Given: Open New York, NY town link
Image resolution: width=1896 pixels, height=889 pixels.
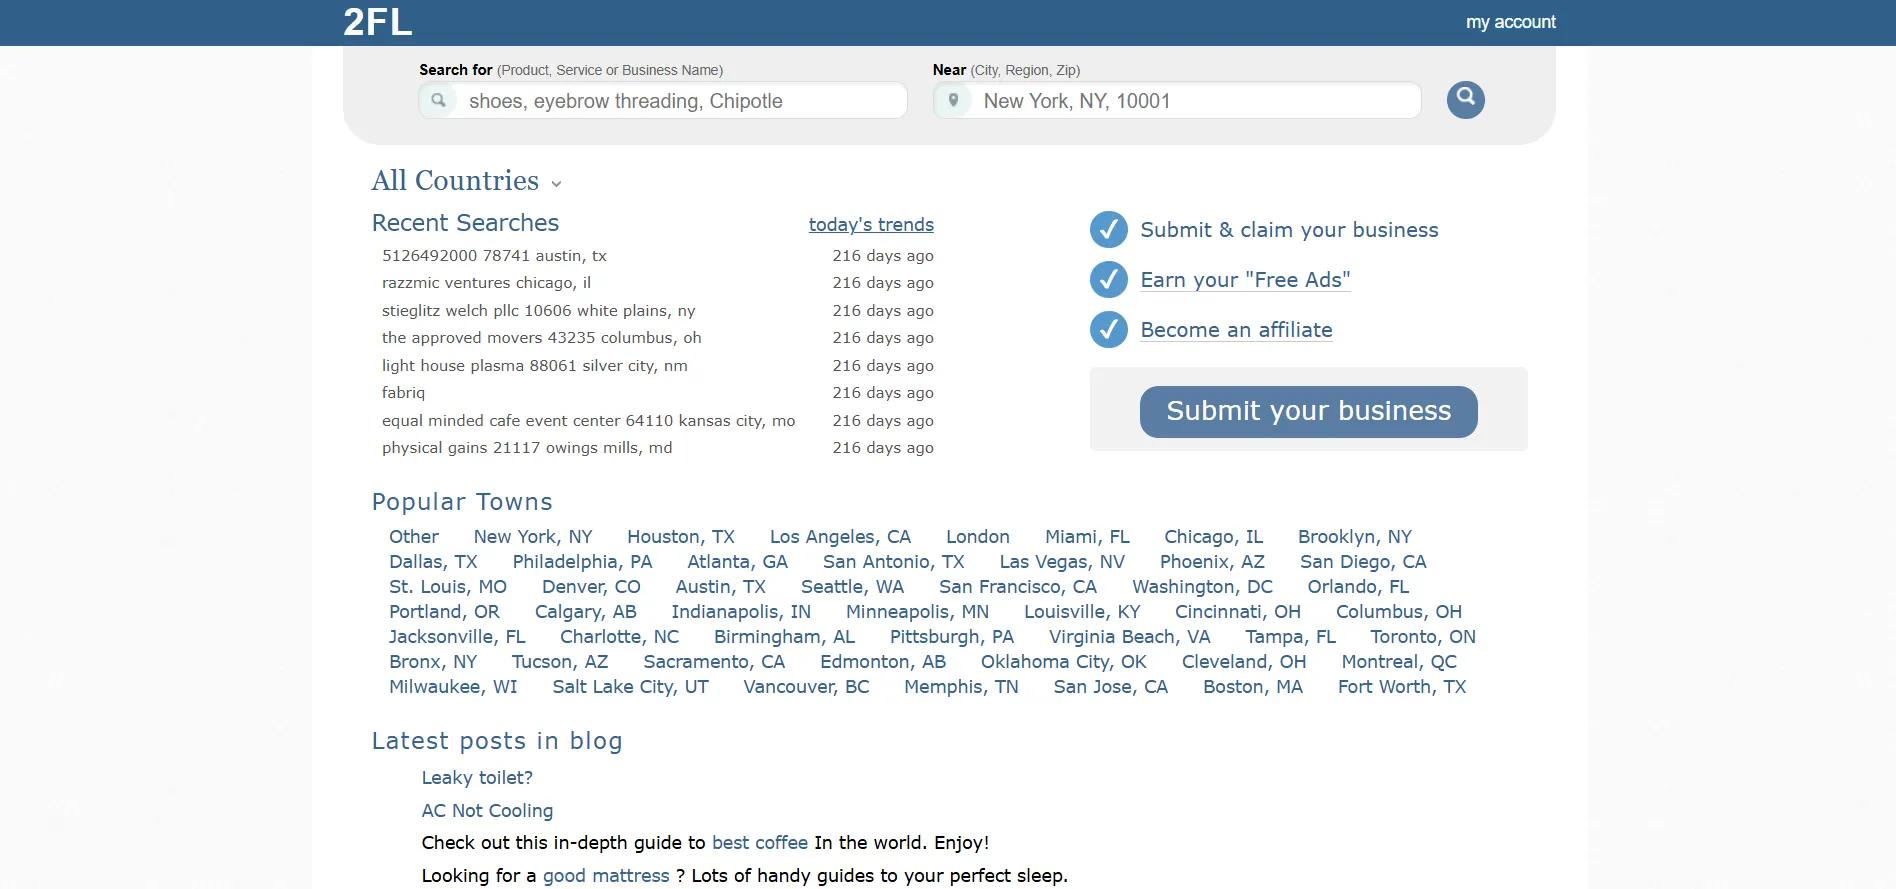Looking at the screenshot, I should coord(533,537).
